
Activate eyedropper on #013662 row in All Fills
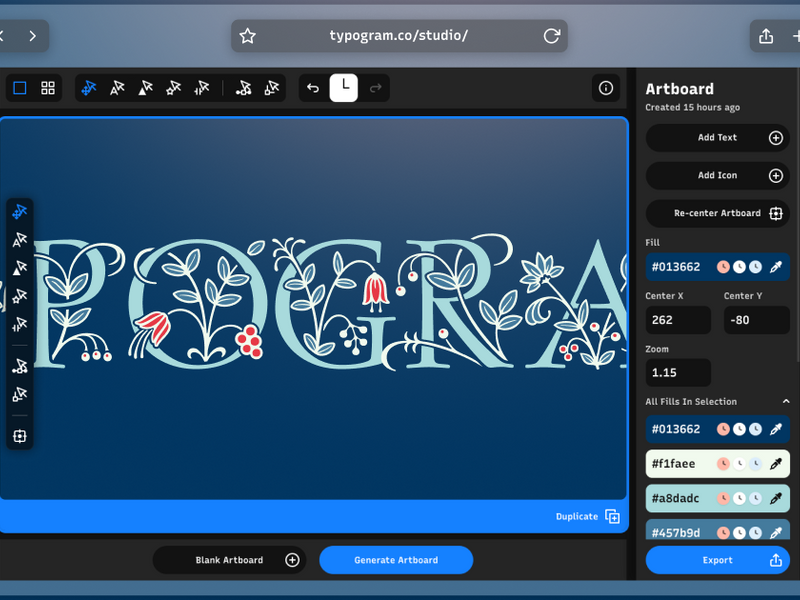point(776,429)
